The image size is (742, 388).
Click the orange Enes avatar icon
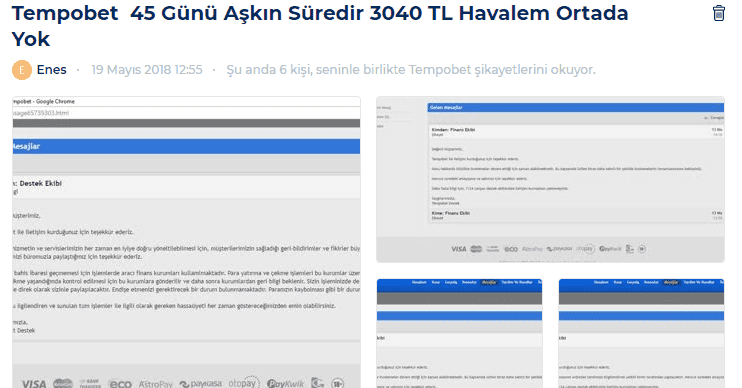pos(22,70)
